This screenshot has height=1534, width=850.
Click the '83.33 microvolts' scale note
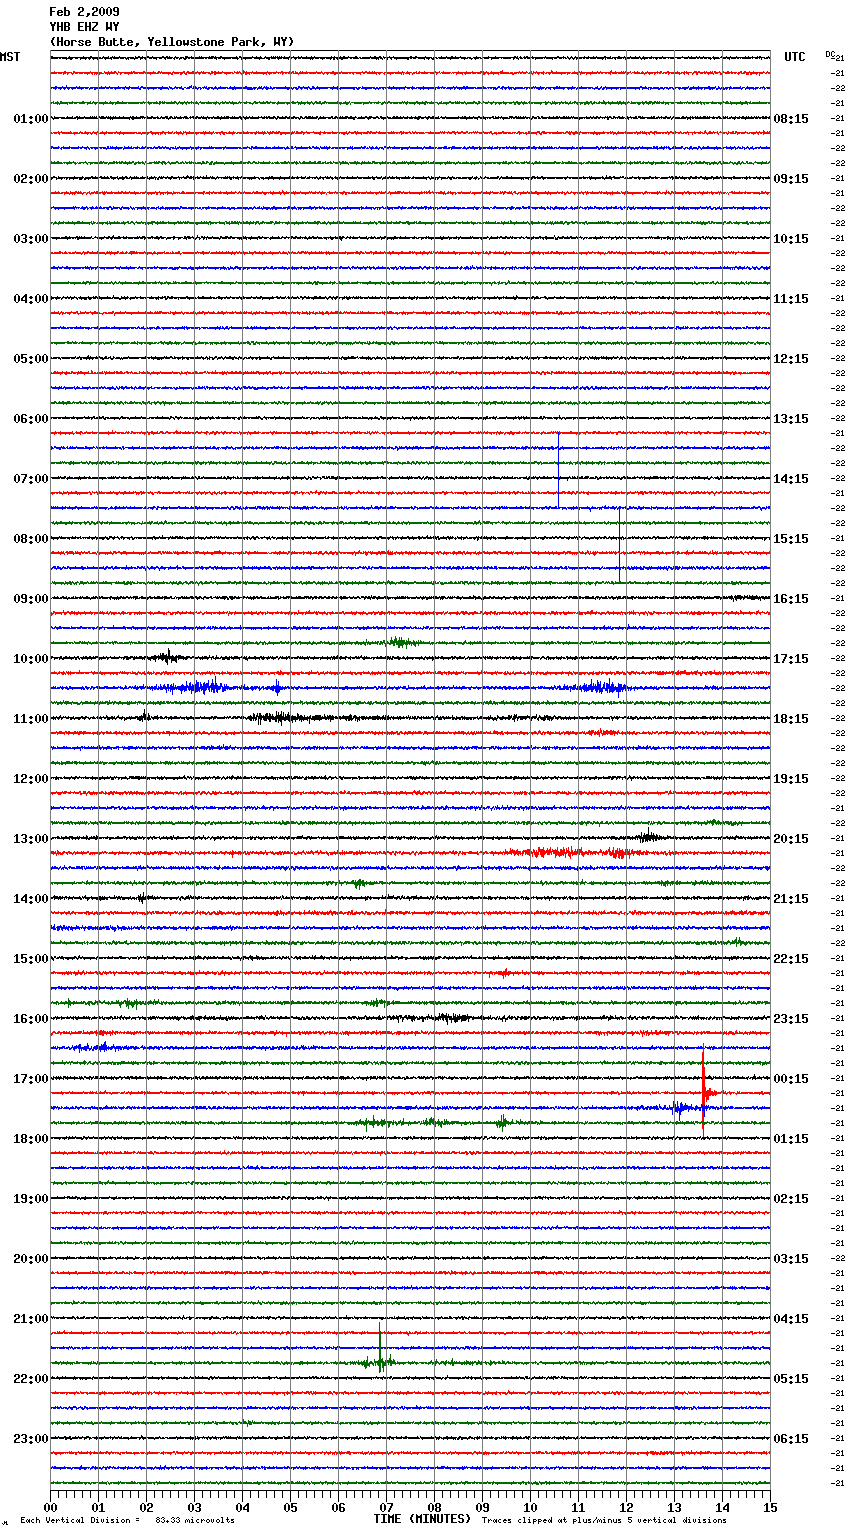point(195,1521)
